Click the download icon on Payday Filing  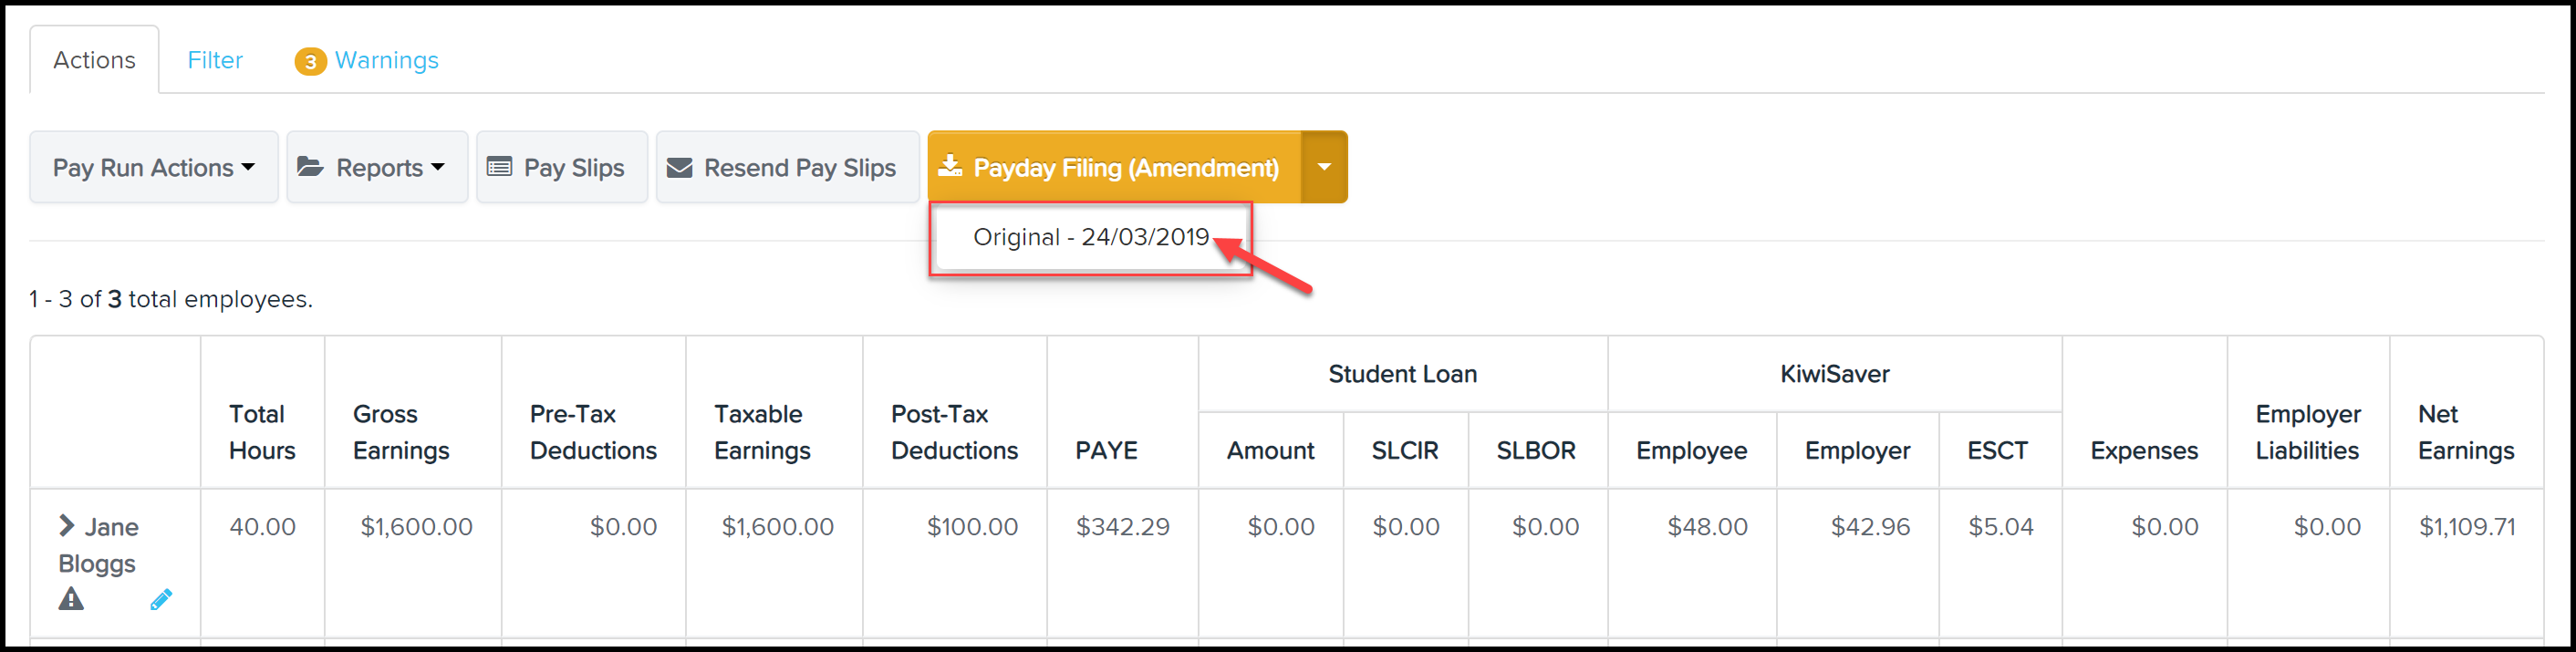pos(950,166)
